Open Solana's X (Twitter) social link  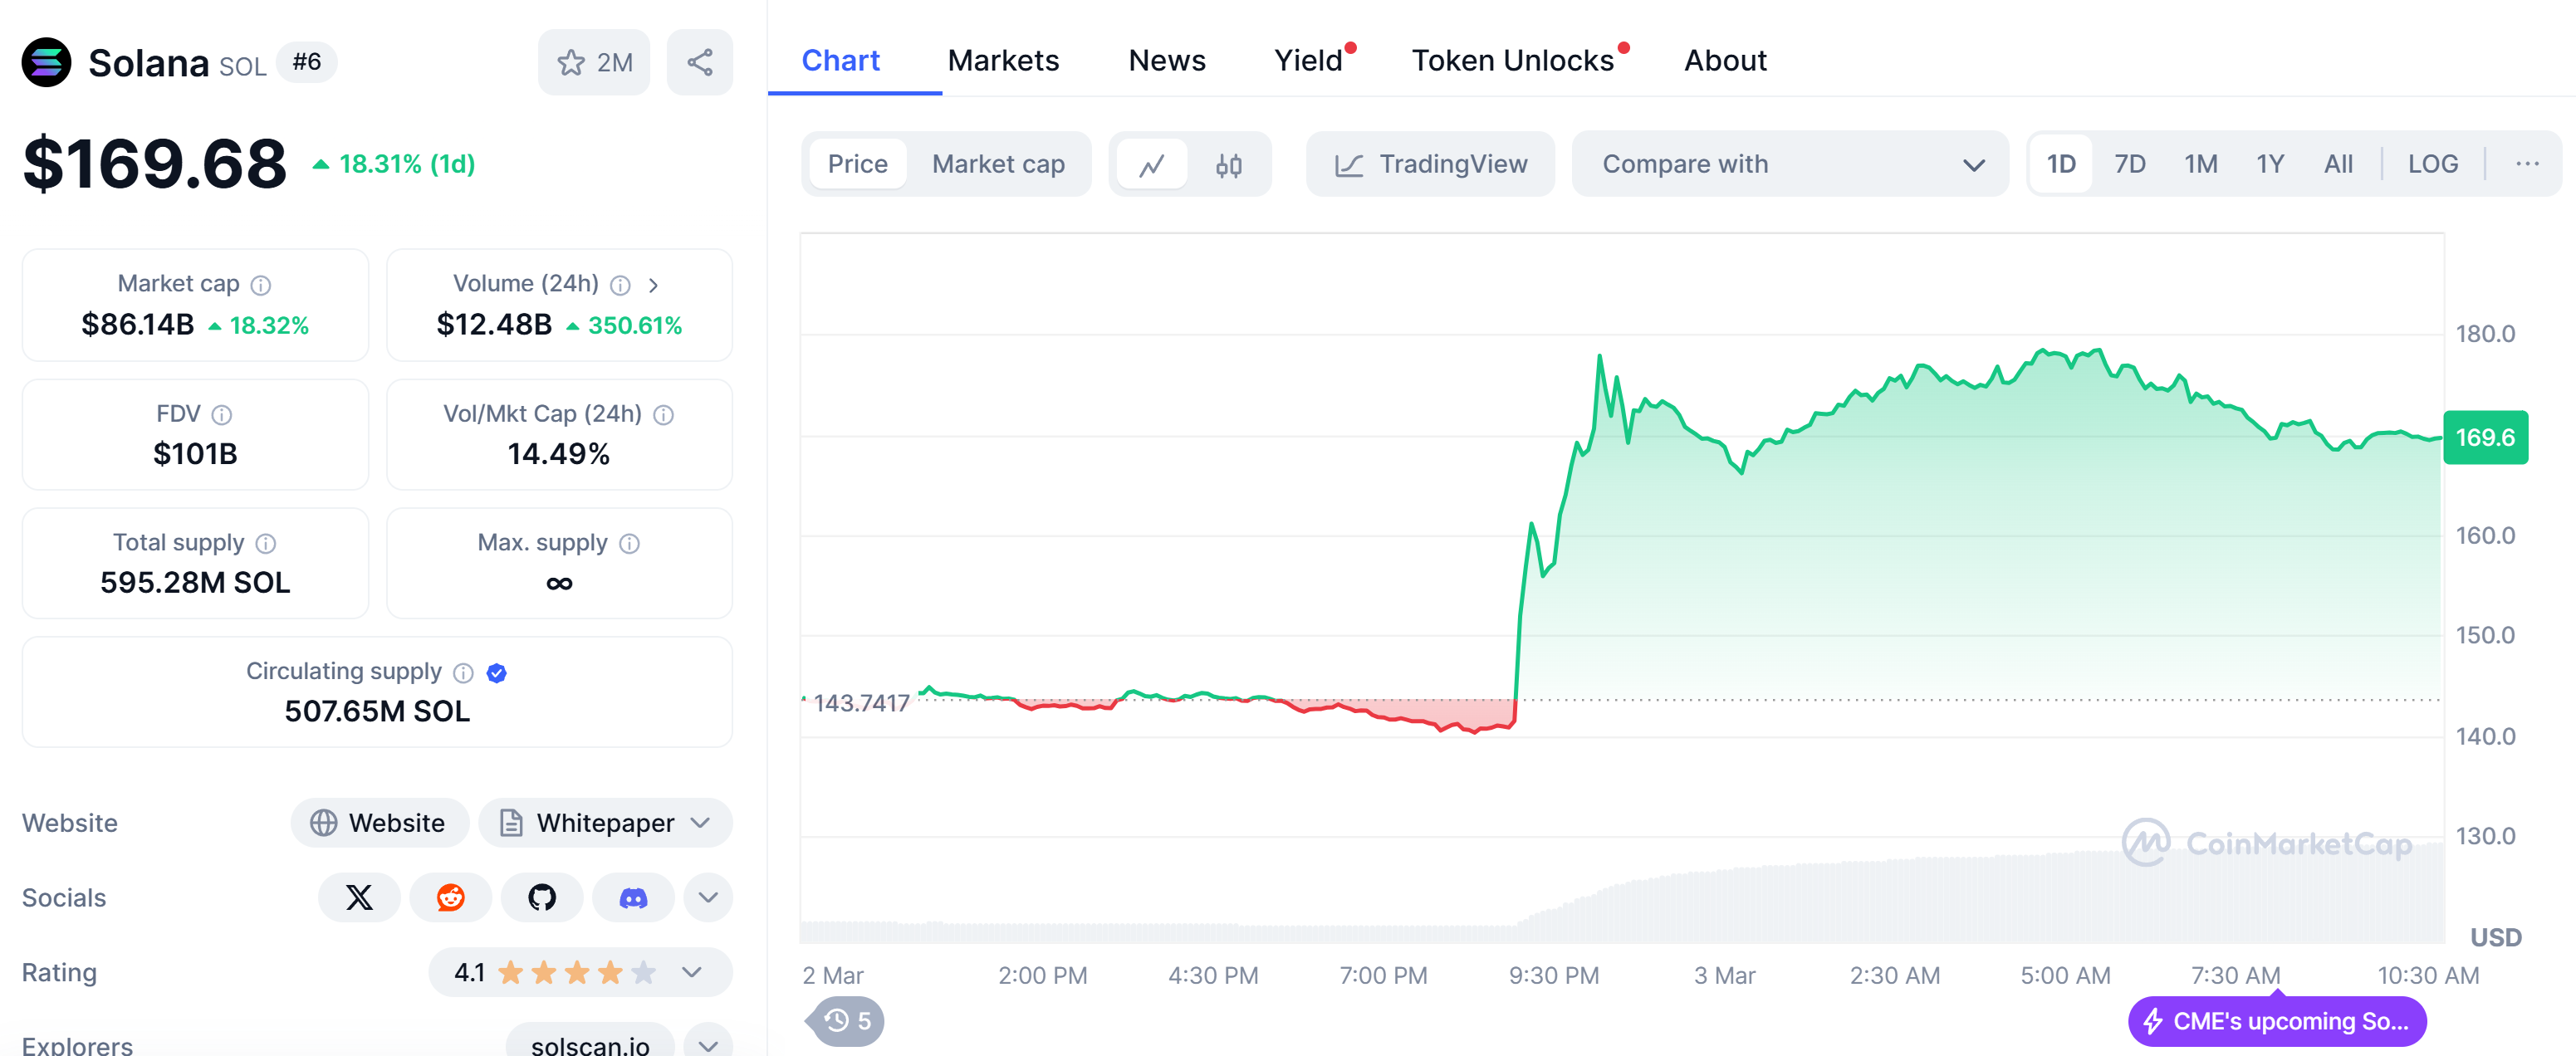359,897
